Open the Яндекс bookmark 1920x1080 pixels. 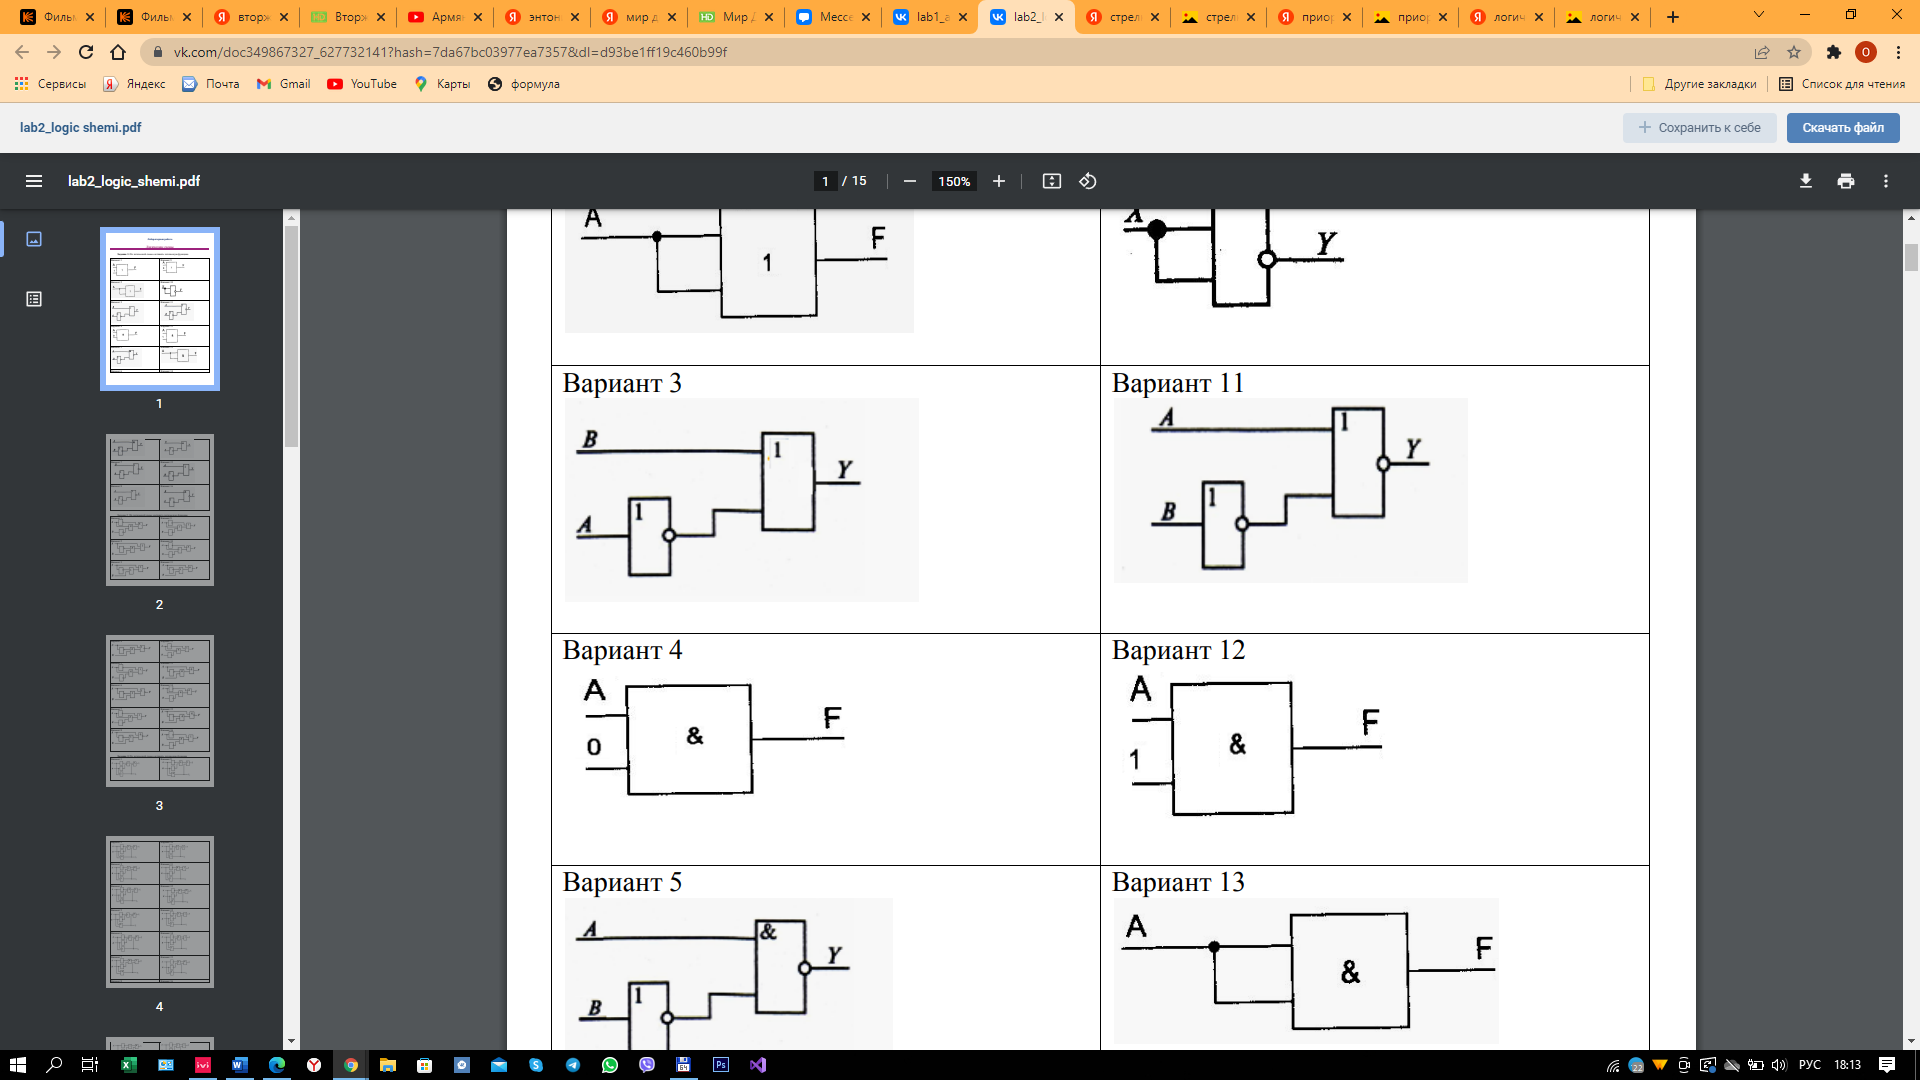point(135,84)
